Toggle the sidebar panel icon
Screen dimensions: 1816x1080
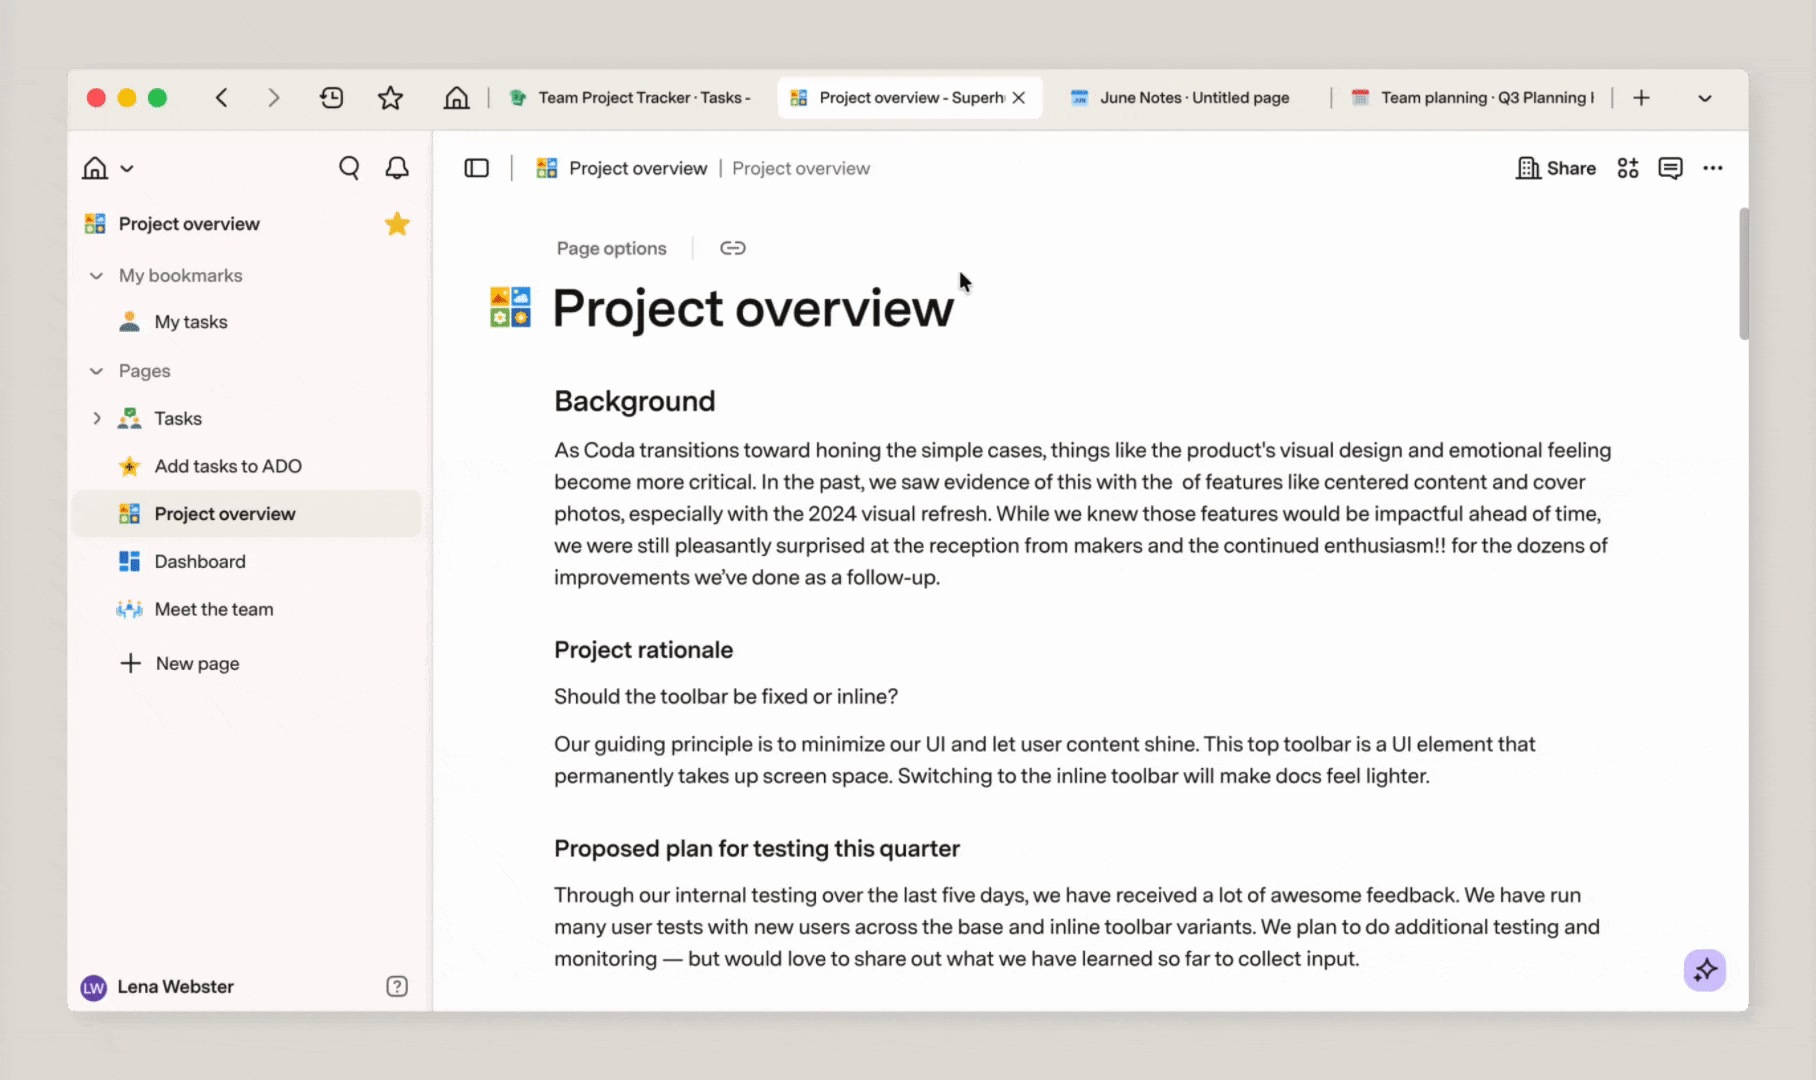click(x=477, y=168)
